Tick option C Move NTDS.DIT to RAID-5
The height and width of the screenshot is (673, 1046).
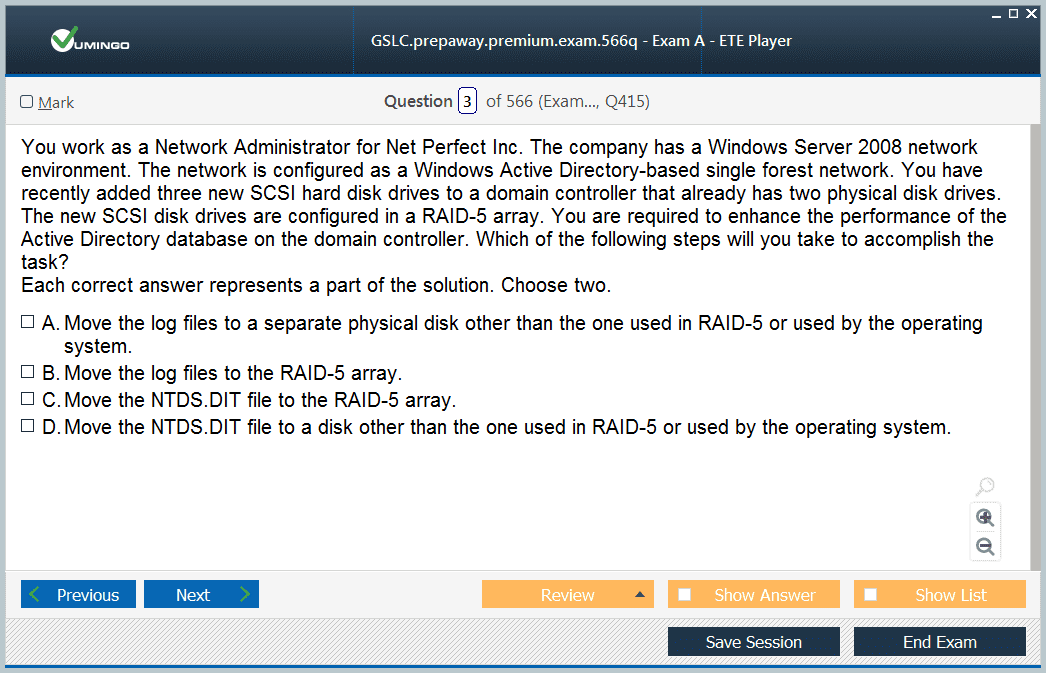[27, 399]
